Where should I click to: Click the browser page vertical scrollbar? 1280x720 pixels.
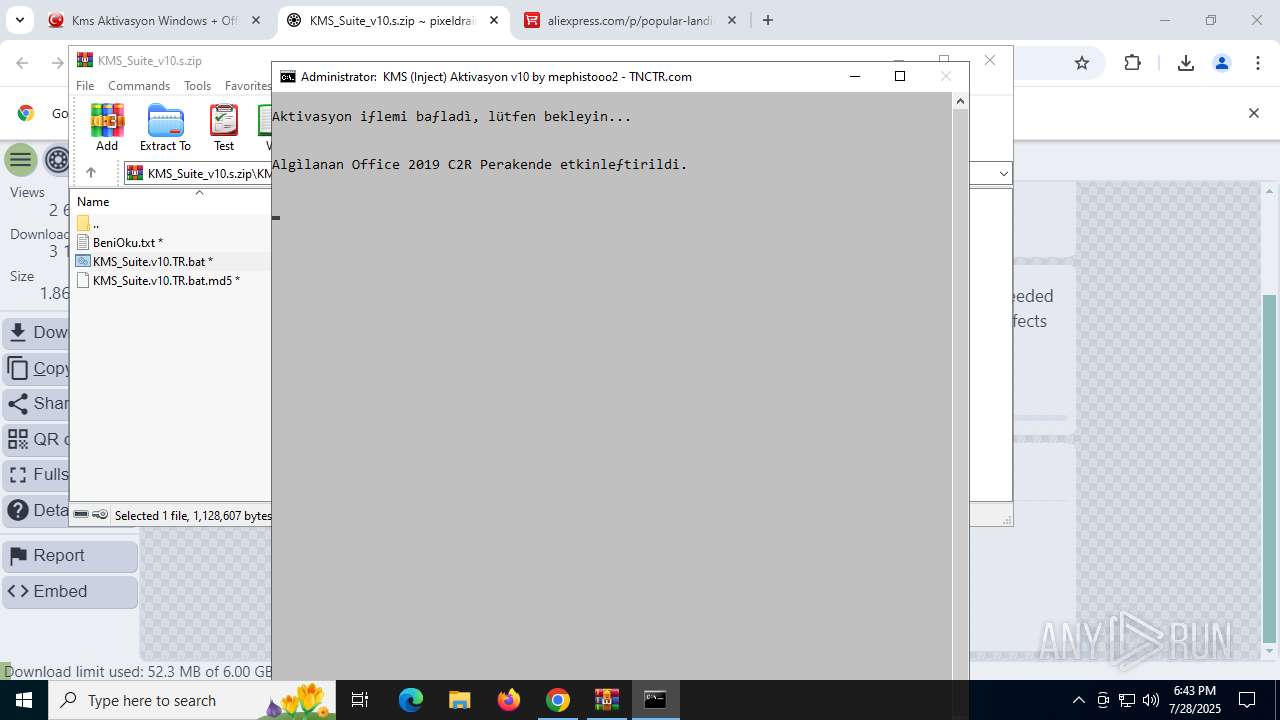(1270, 469)
